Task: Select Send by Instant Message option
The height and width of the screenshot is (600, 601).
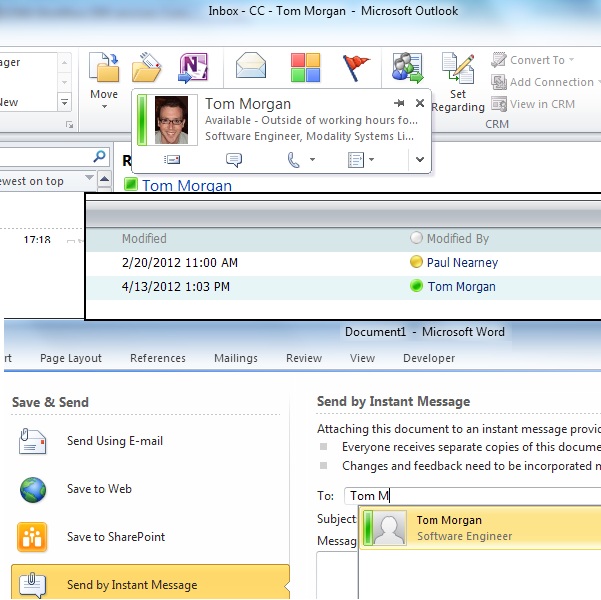Action: pos(150,583)
